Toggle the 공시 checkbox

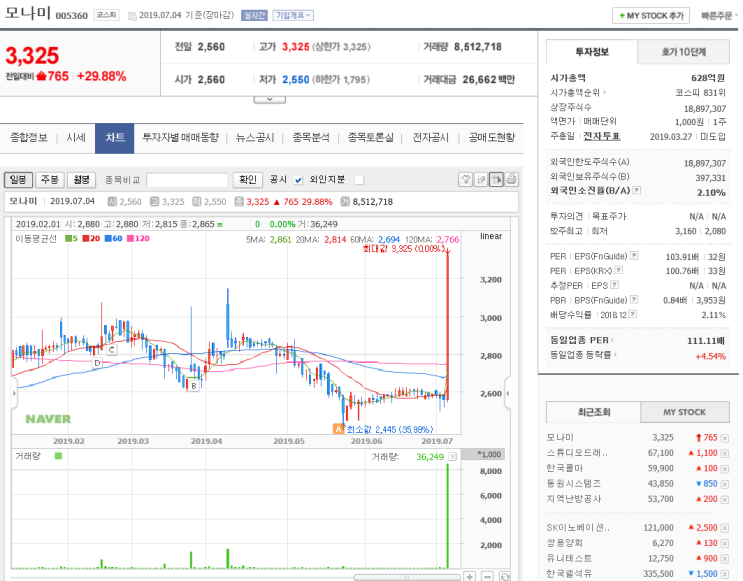[298, 180]
